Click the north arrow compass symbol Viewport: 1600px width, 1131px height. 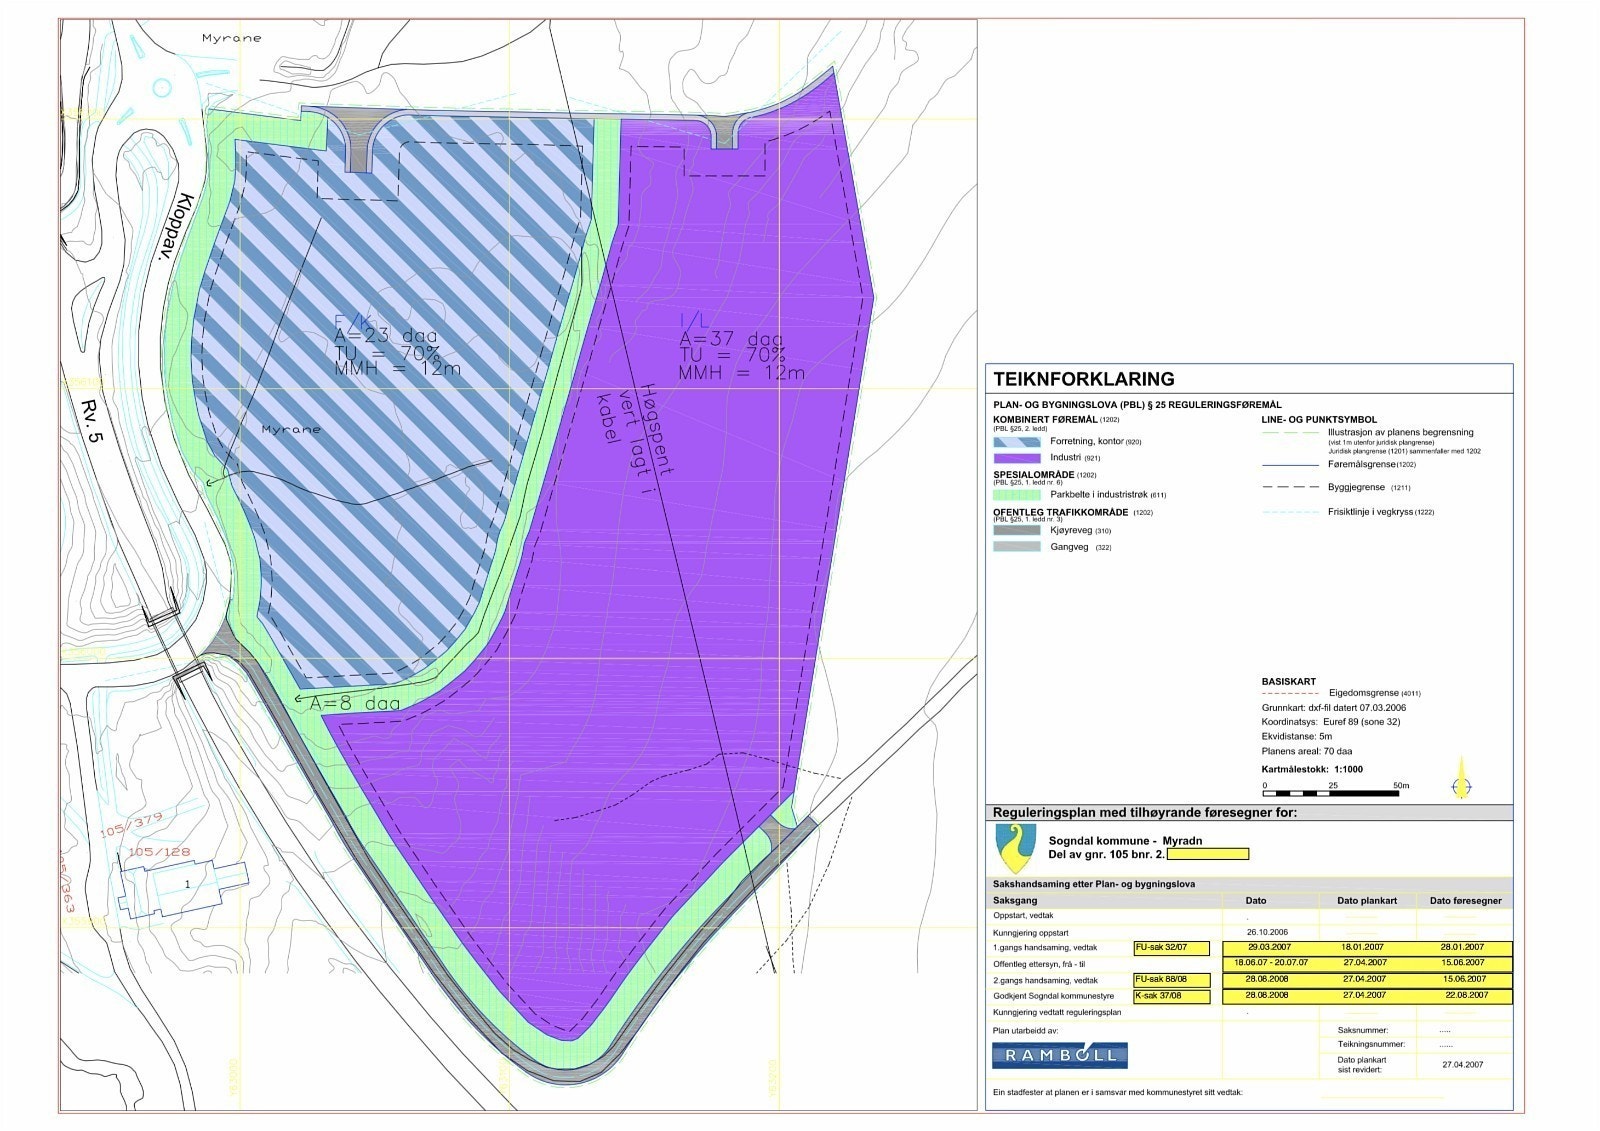tap(1461, 786)
